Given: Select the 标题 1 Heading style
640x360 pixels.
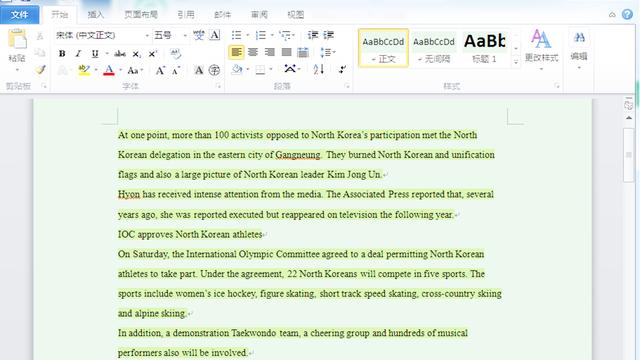Looking at the screenshot, I should pyautogui.click(x=484, y=48).
